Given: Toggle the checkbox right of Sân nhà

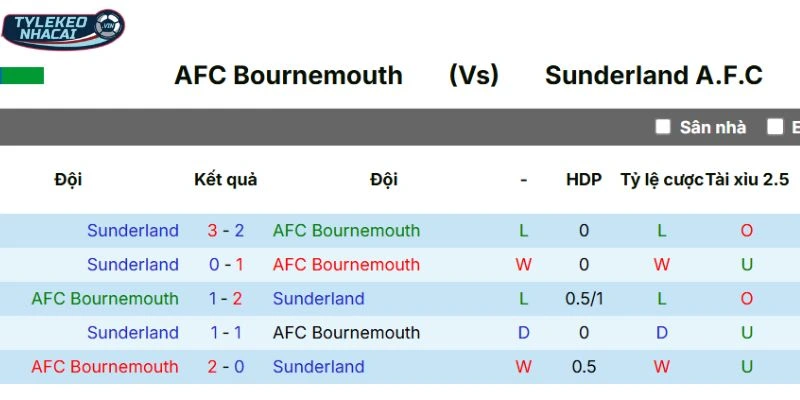Looking at the screenshot, I should click(x=775, y=126).
